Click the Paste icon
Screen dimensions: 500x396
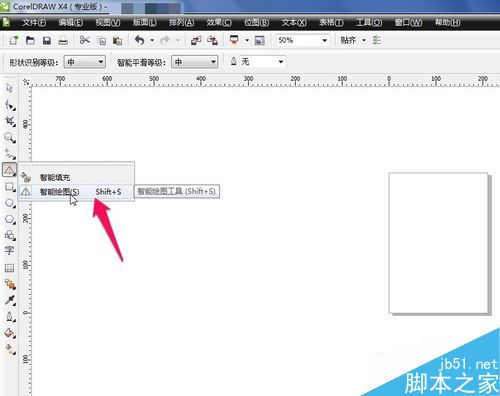[117, 41]
